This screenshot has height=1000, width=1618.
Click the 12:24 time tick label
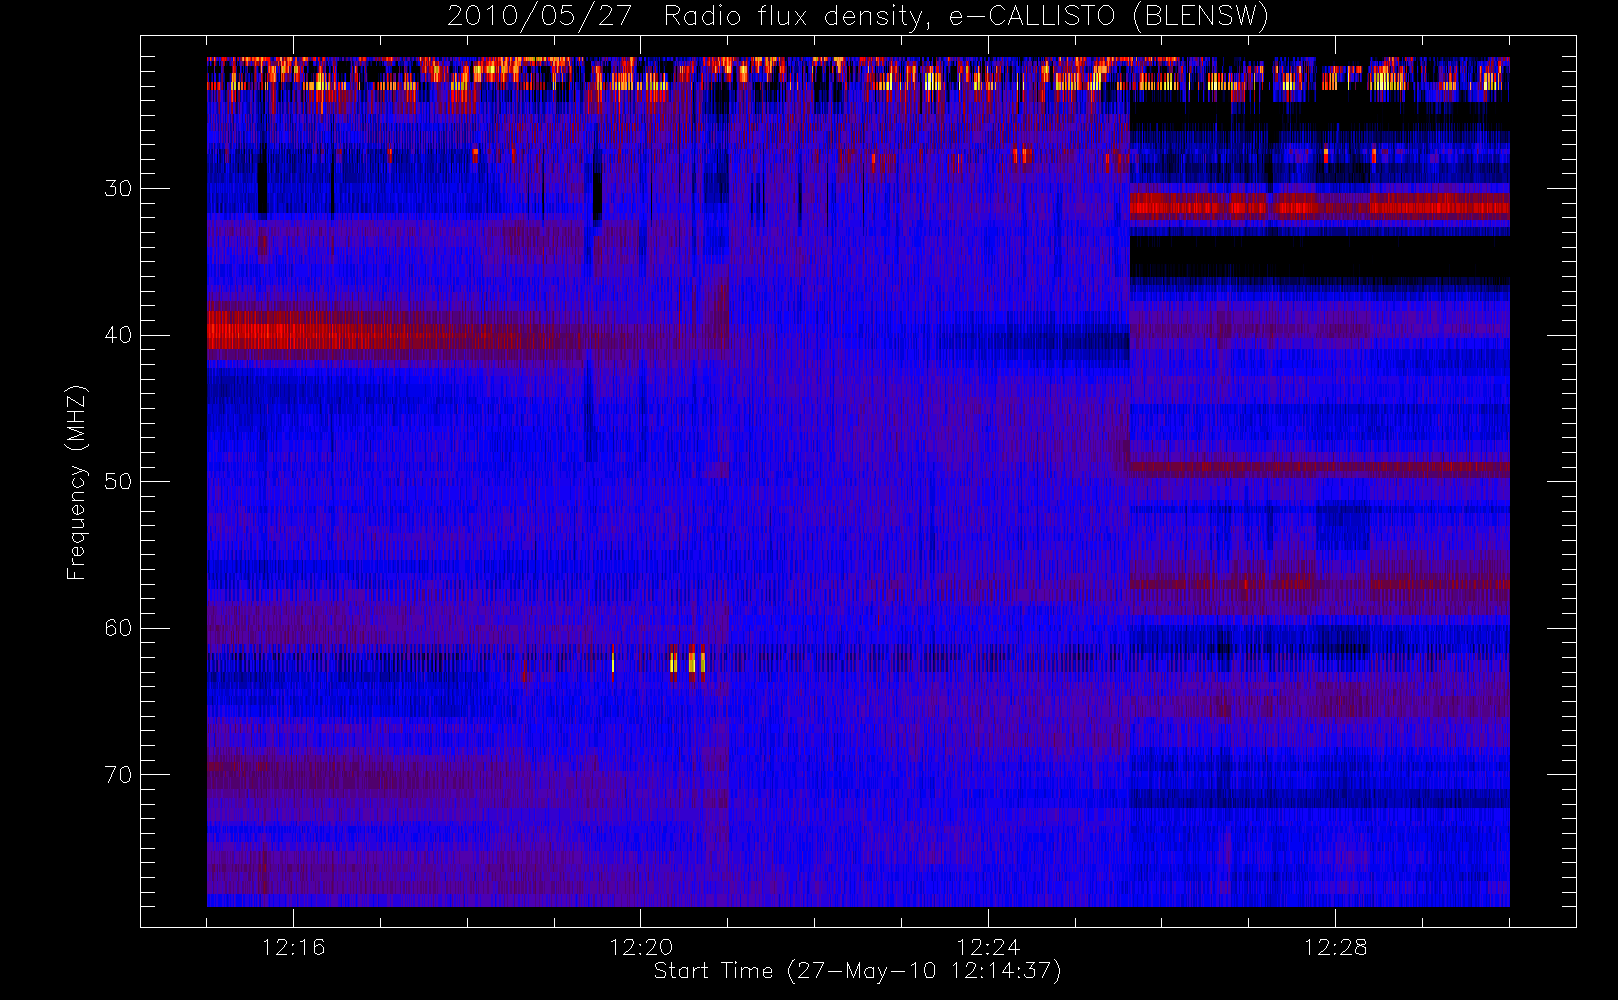988,947
